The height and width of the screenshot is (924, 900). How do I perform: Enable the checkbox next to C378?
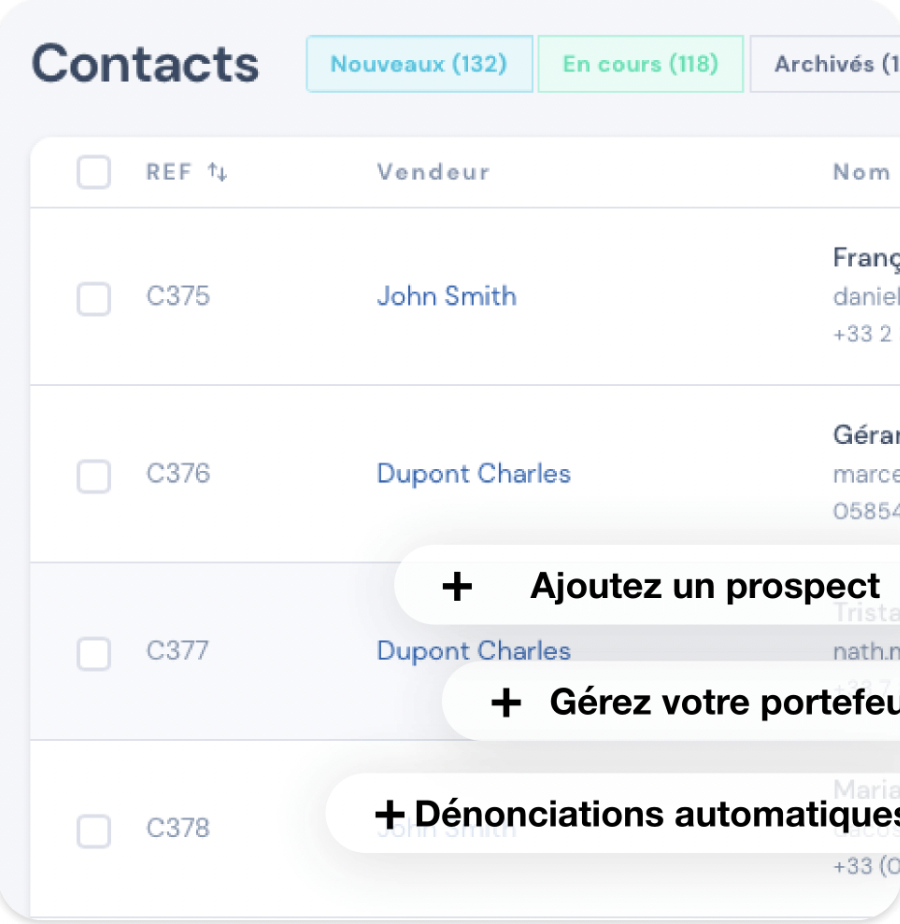click(94, 830)
